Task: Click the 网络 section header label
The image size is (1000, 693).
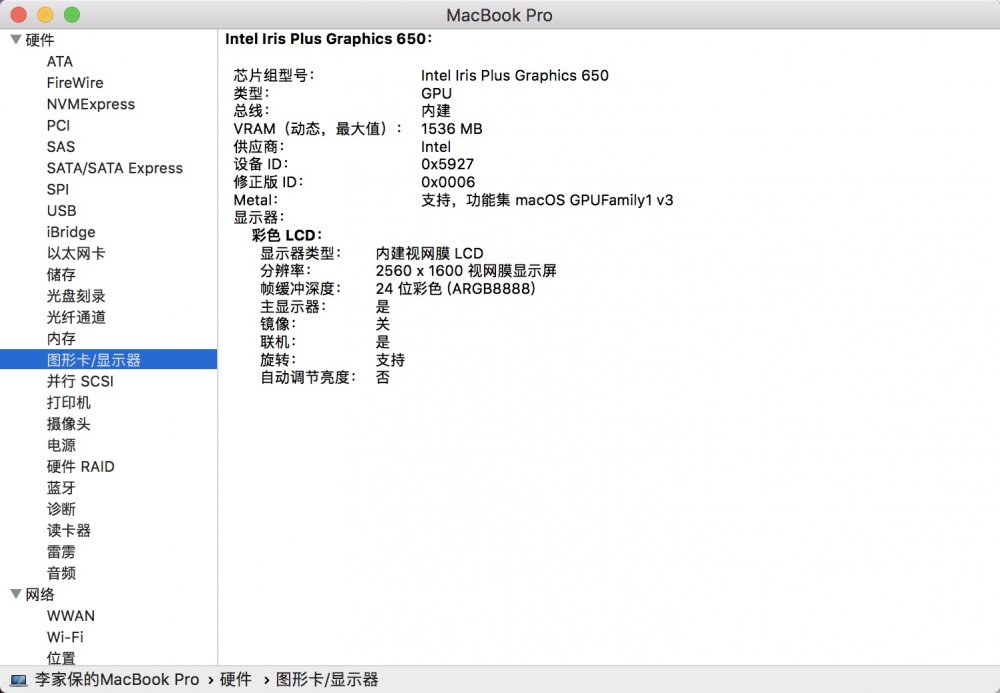Action: point(40,594)
